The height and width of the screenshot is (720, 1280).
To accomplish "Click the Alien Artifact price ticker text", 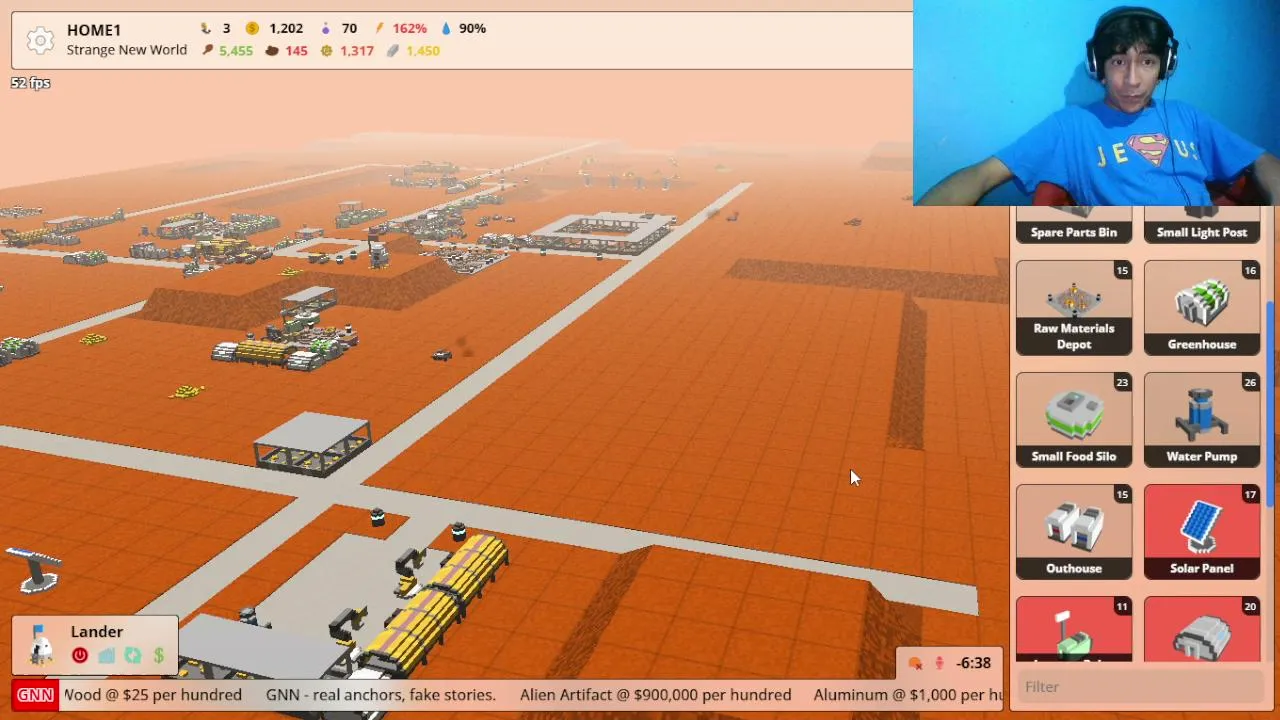I will pyautogui.click(x=656, y=695).
